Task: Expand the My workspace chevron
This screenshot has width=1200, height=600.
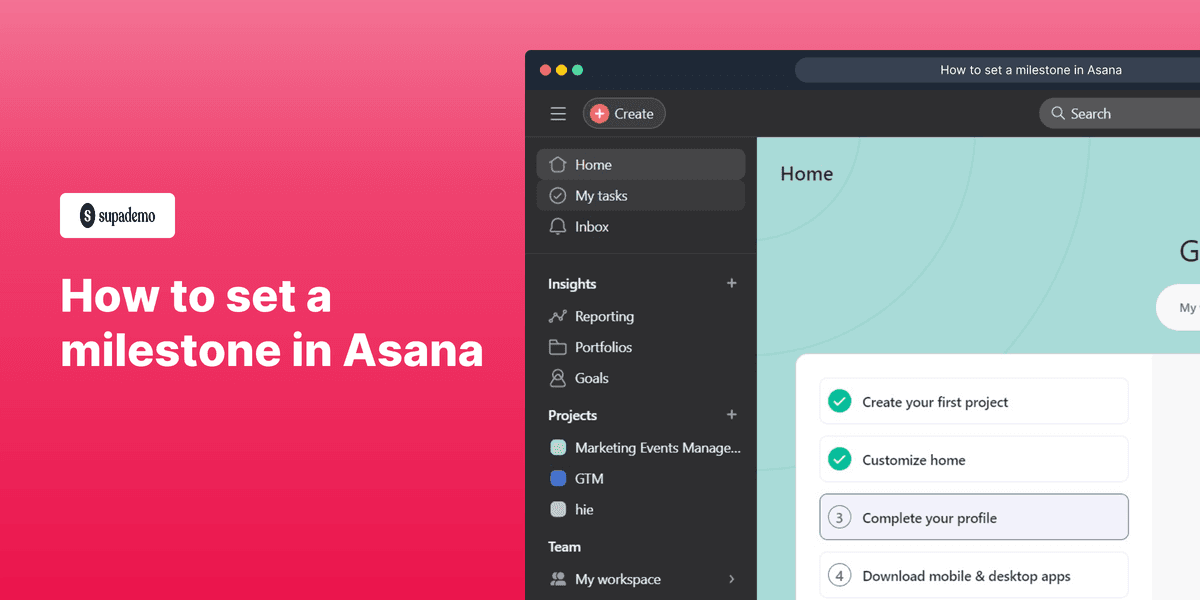Action: pos(730,579)
